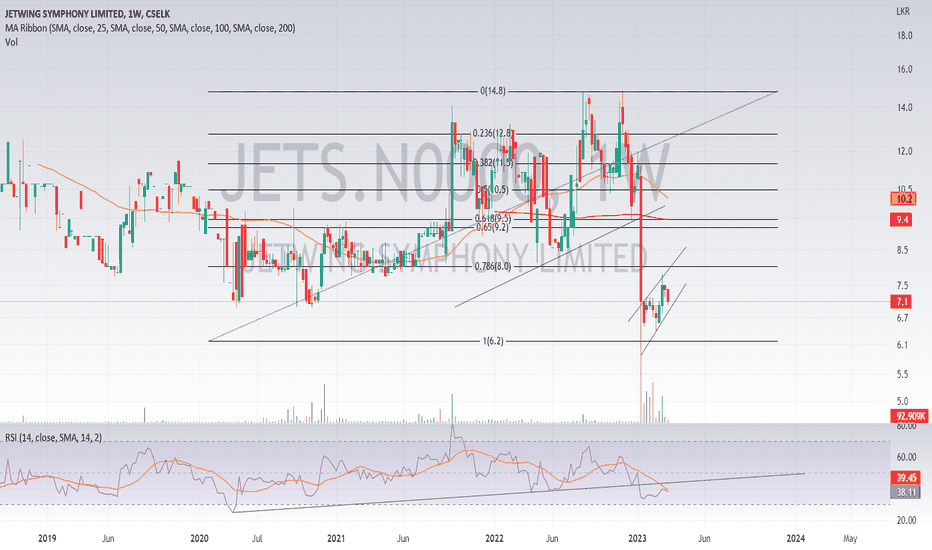Click the 6.7 price axis label
The image size is (932, 550).
coord(903,318)
